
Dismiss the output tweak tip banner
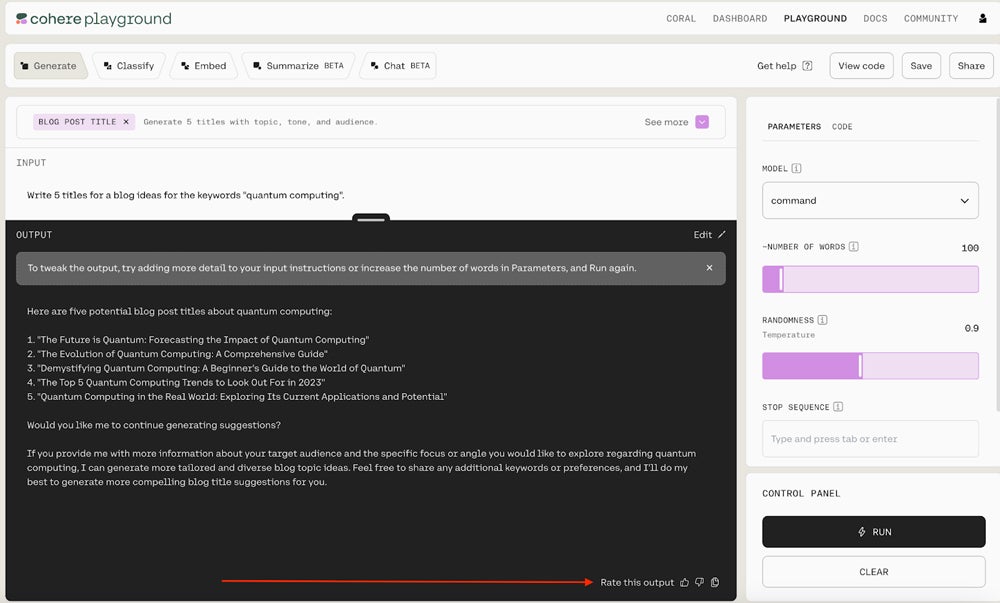(x=709, y=268)
